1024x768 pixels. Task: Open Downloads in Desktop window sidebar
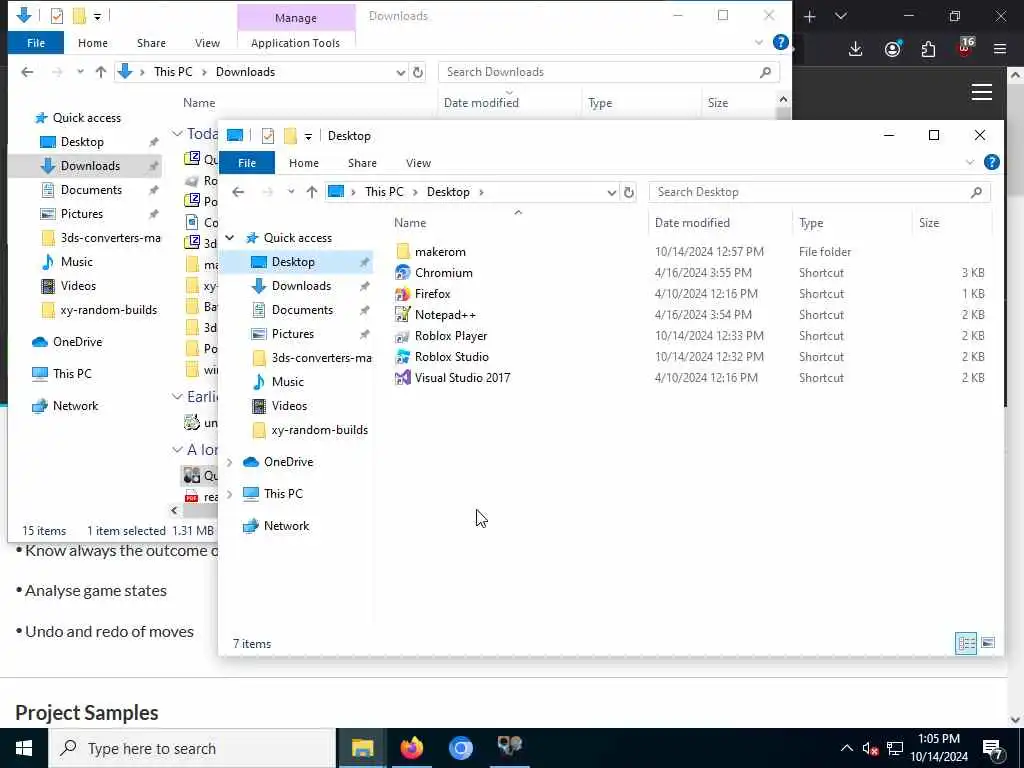[x=301, y=285]
